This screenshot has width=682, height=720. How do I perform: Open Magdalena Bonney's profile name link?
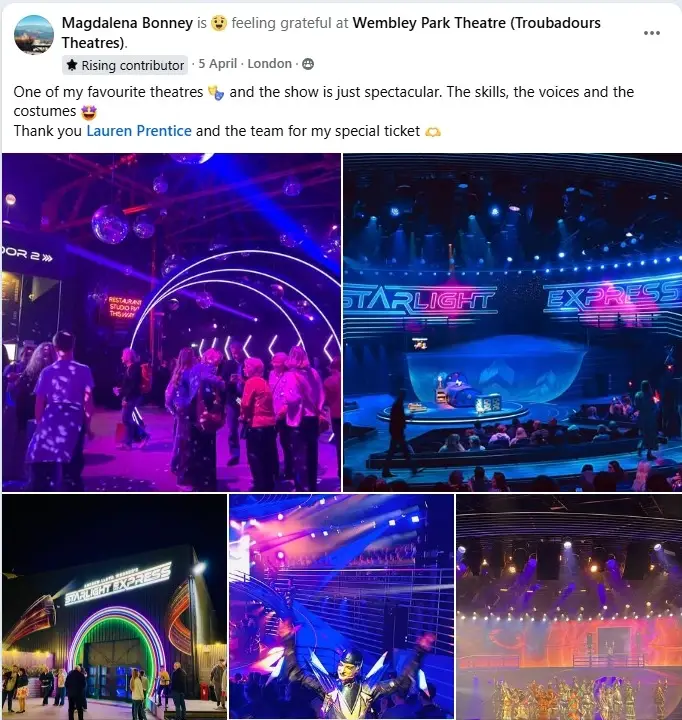coord(127,23)
